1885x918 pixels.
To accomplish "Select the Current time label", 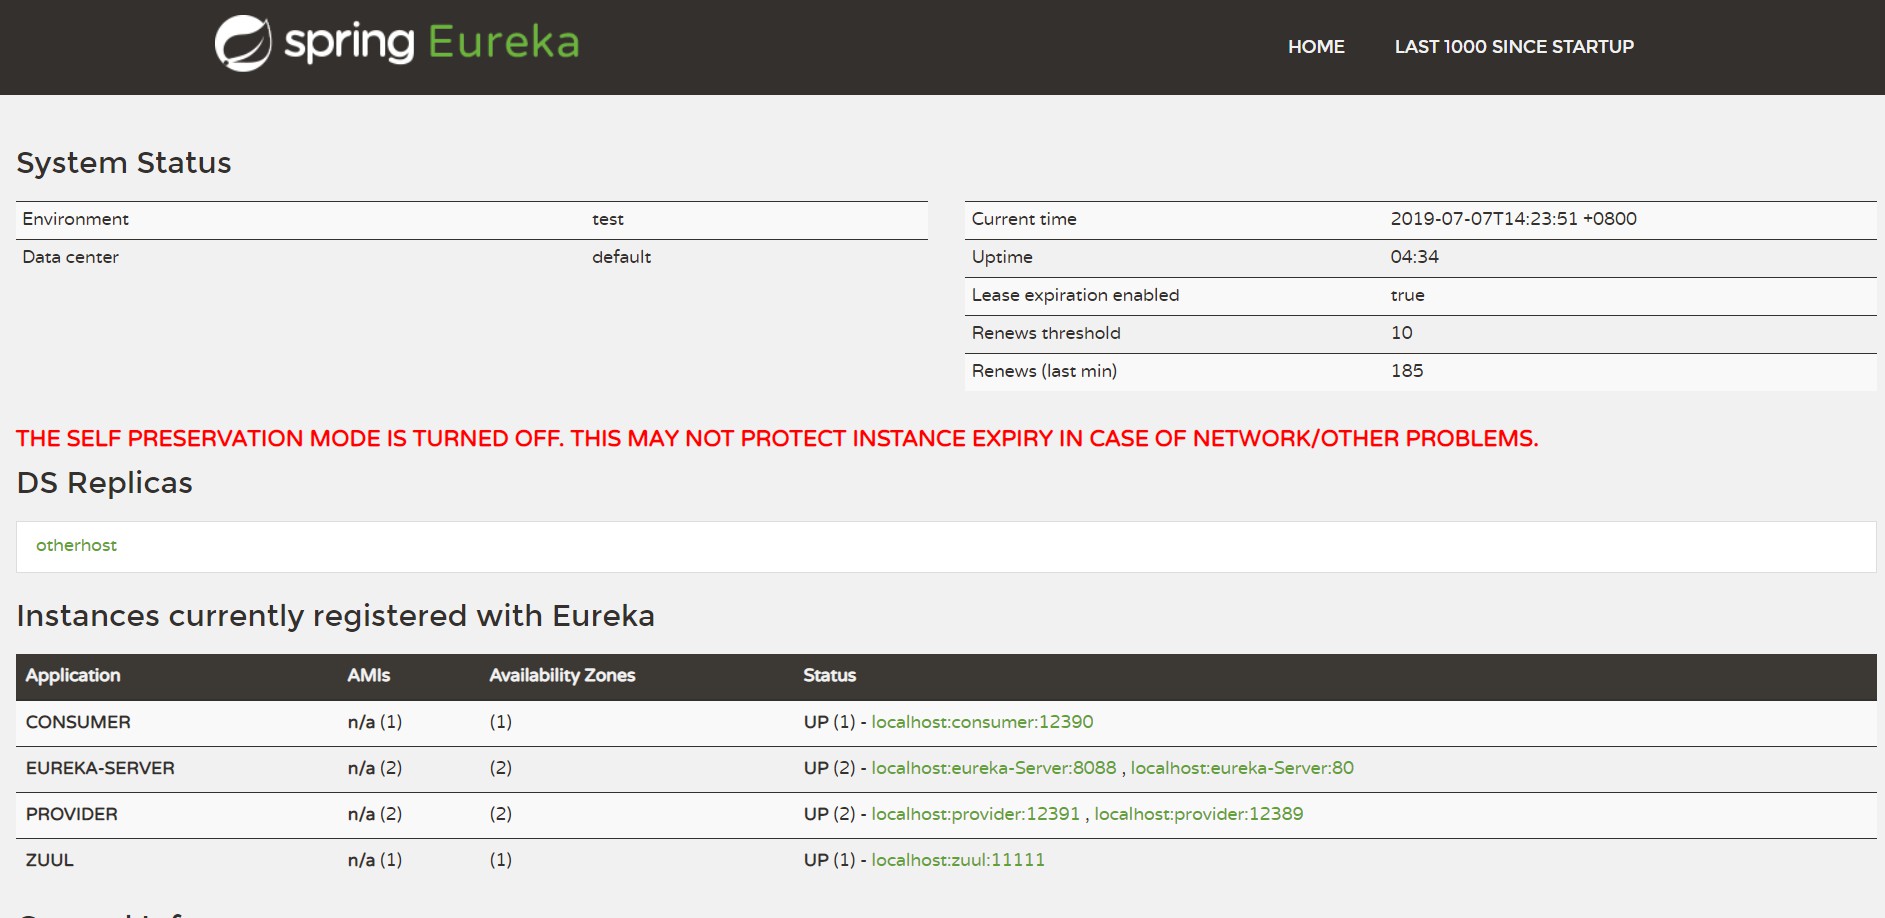I will point(1024,219).
